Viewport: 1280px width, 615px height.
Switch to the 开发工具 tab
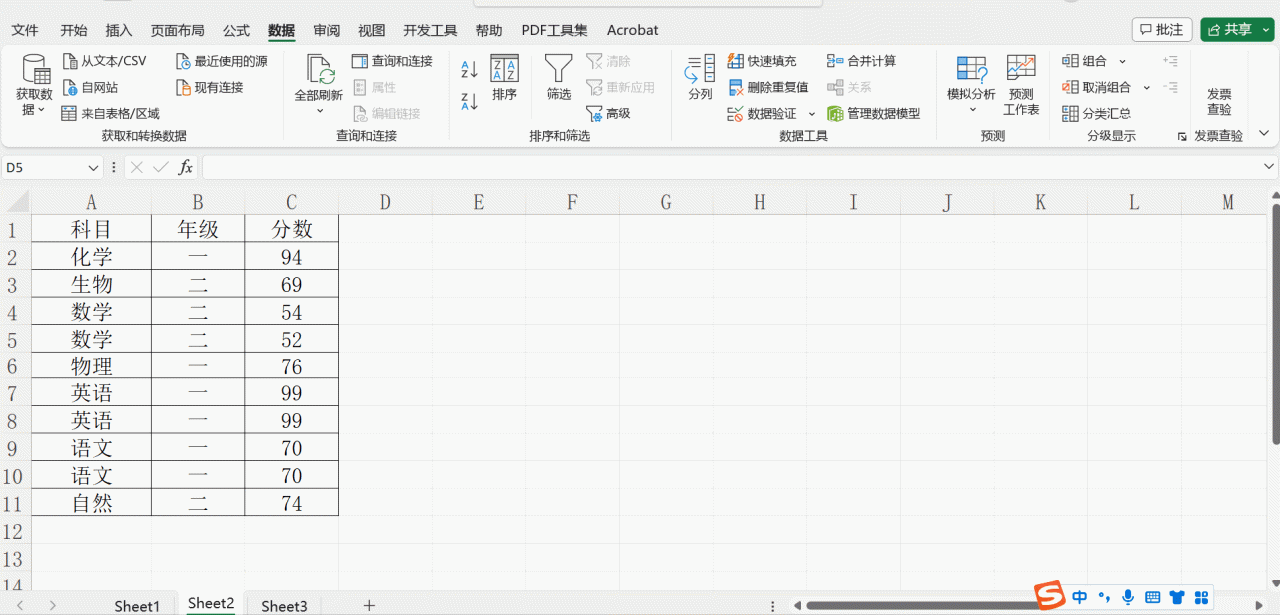[x=430, y=30]
